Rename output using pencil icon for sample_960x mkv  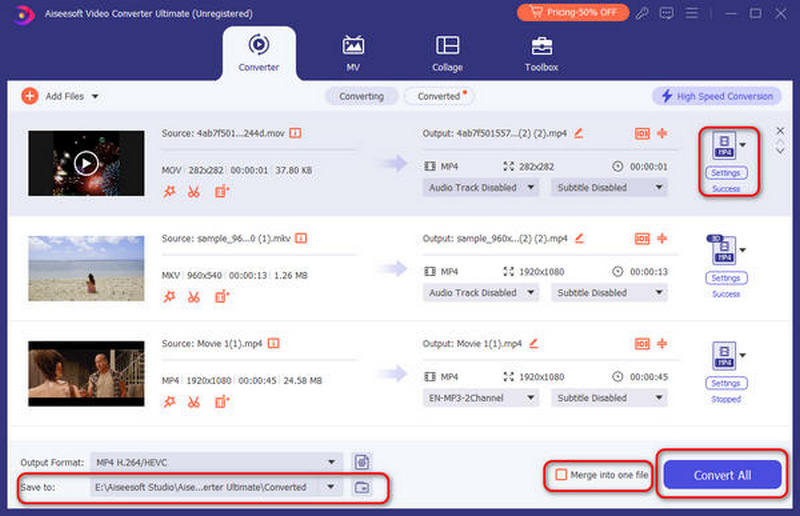[x=577, y=239]
